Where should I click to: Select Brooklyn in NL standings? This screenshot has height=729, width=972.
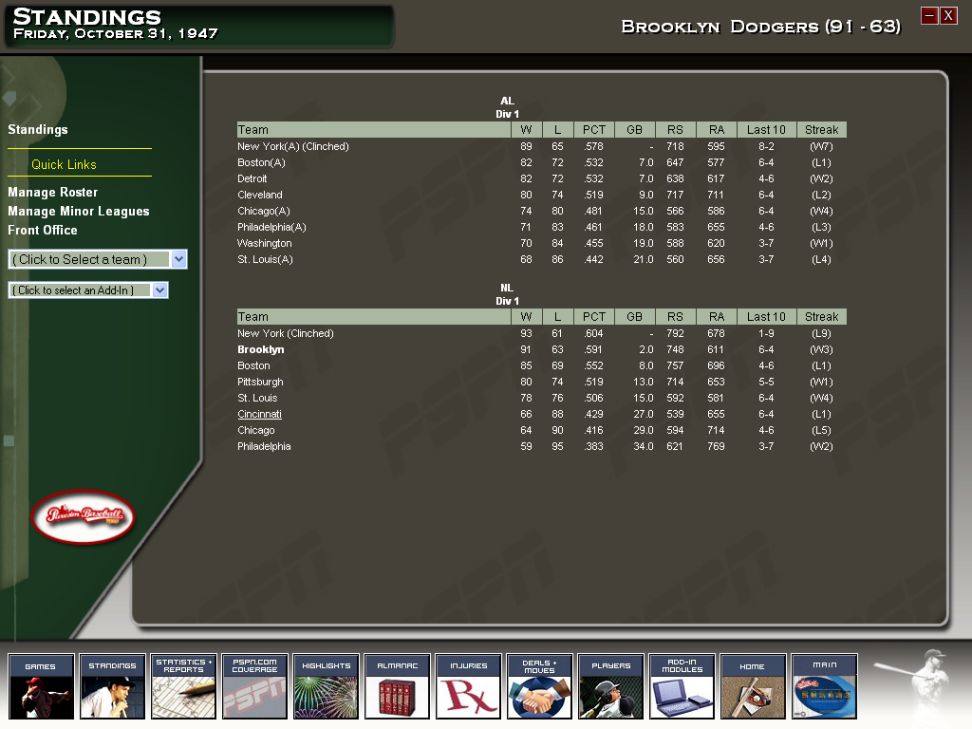pyautogui.click(x=260, y=350)
